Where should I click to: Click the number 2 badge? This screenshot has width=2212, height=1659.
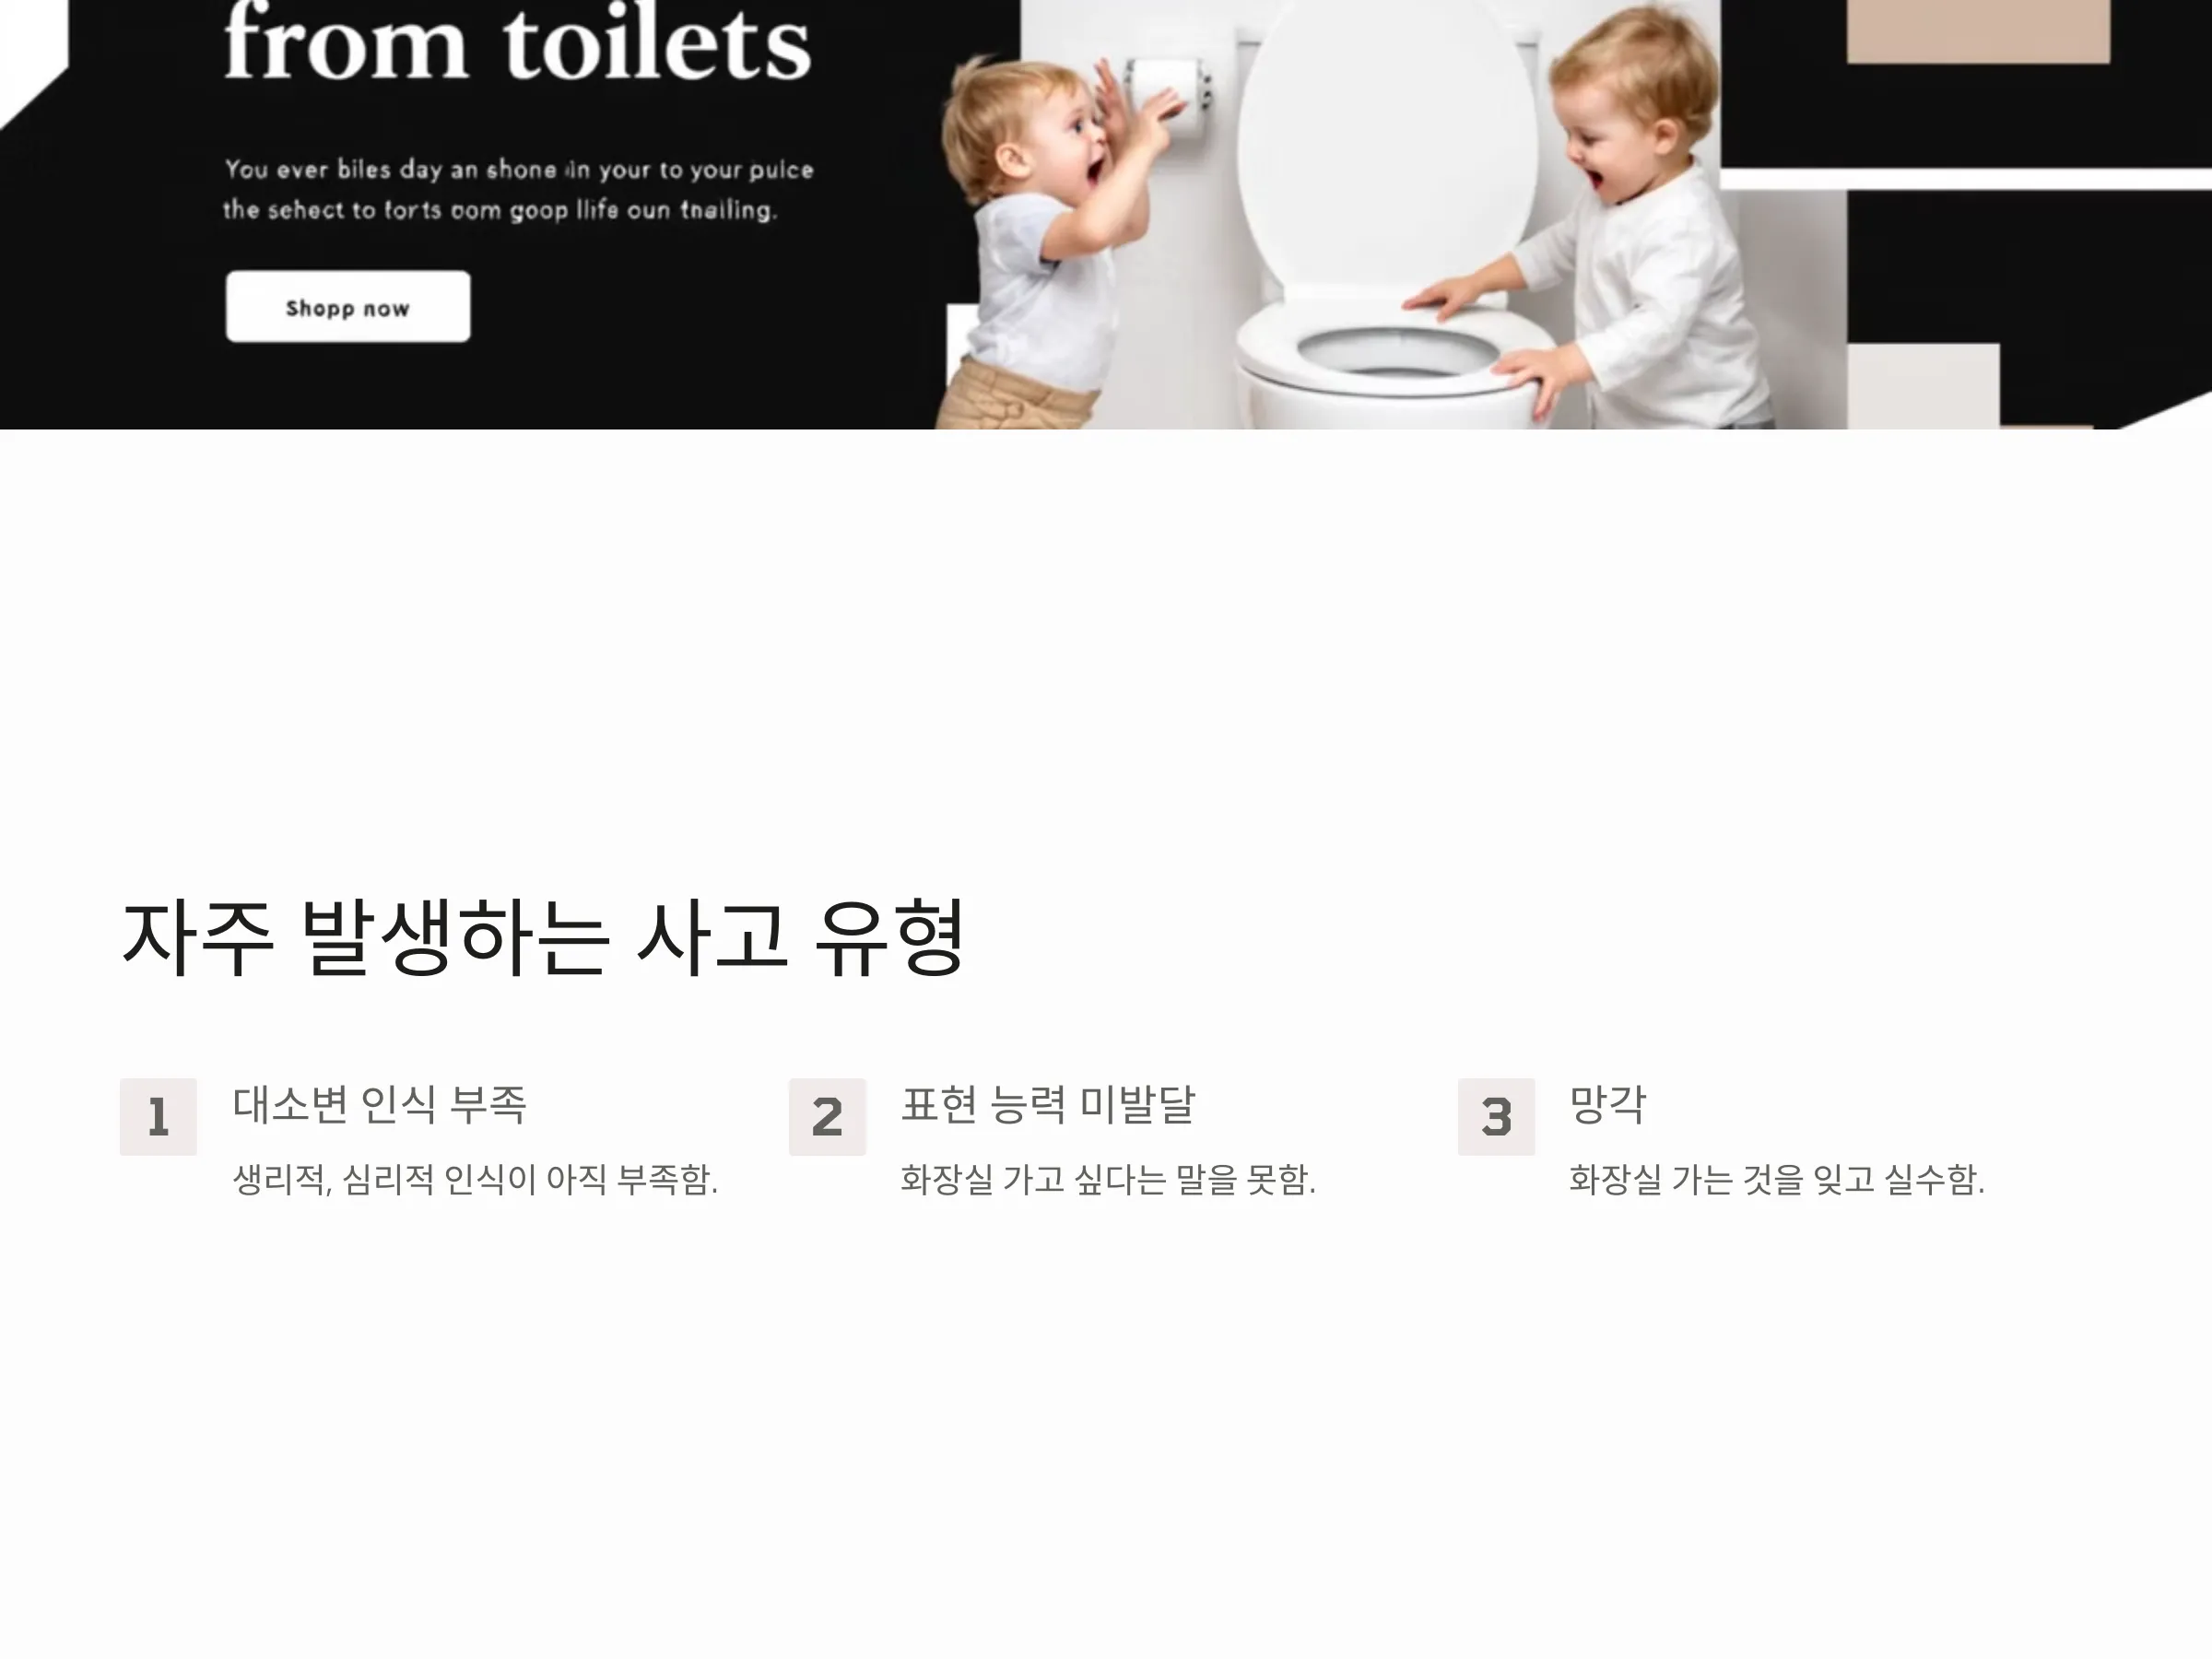tap(827, 1117)
